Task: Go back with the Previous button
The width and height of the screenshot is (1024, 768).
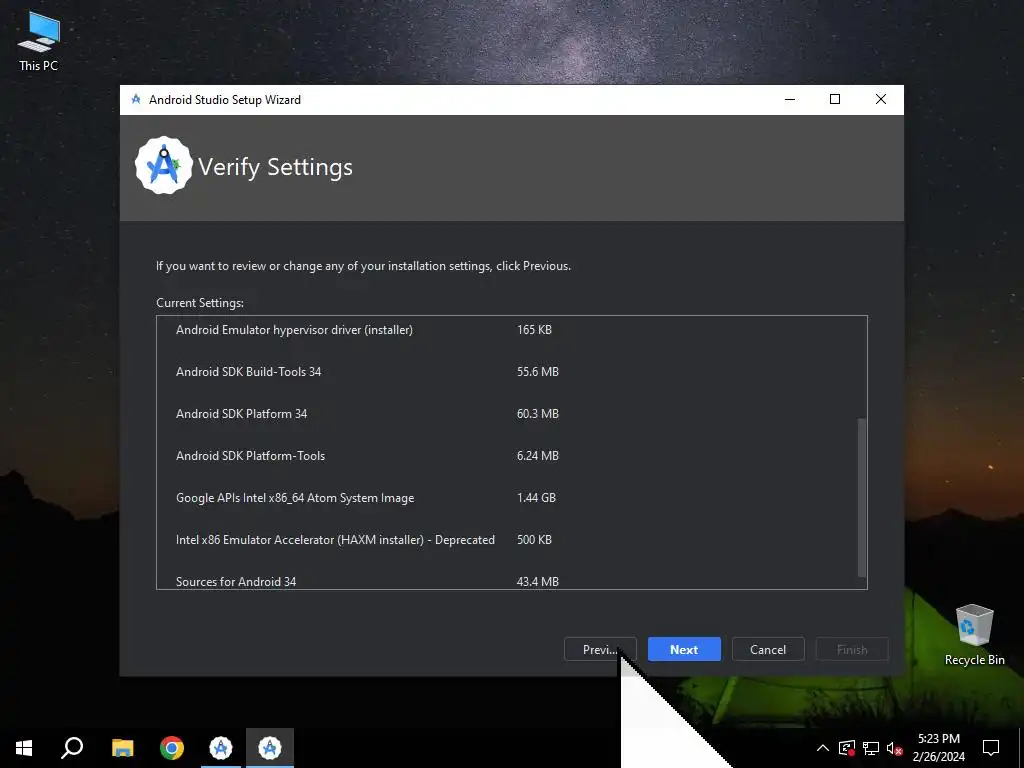Action: pyautogui.click(x=600, y=649)
